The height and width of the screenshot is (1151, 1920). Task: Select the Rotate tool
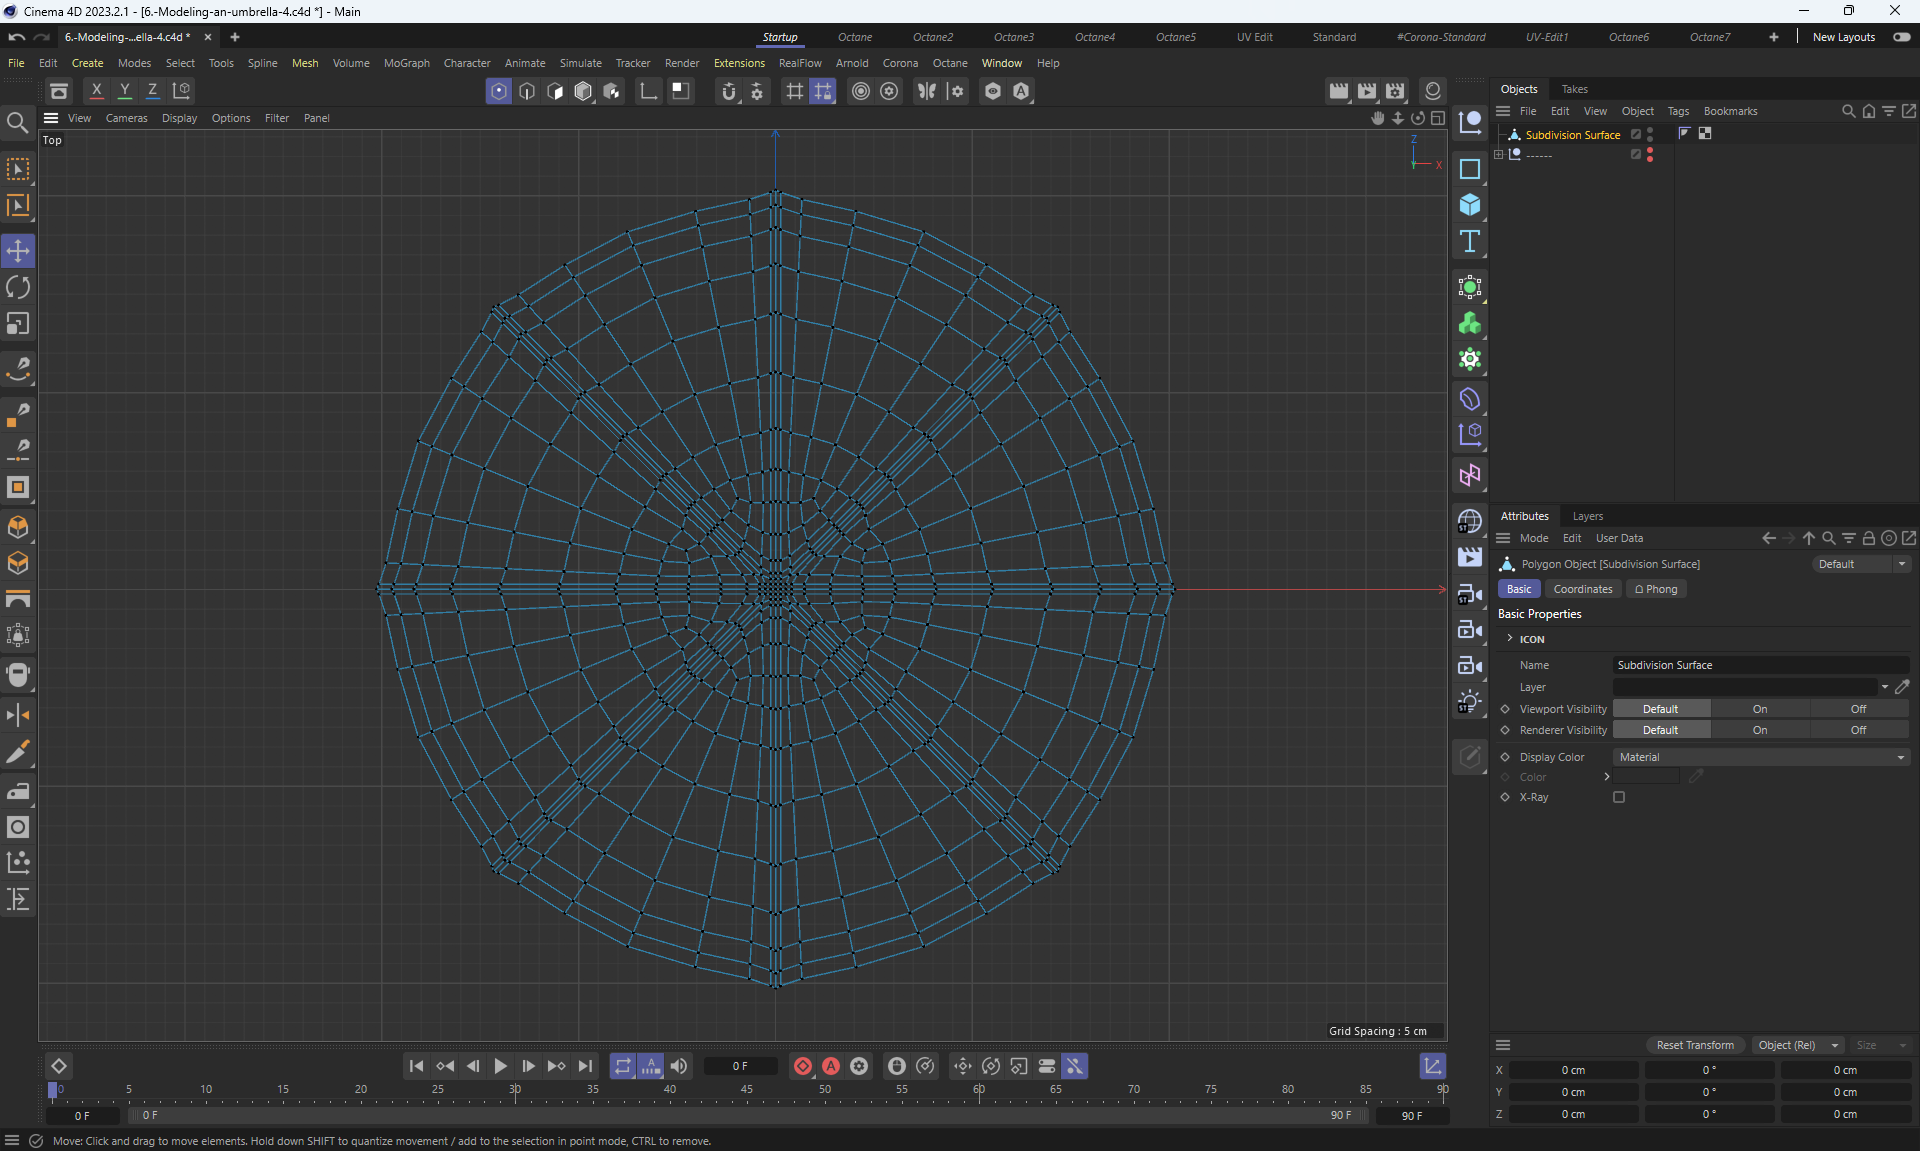[18, 288]
